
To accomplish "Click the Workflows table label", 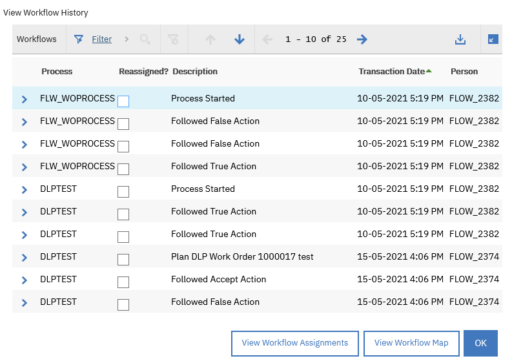I will (37, 39).
